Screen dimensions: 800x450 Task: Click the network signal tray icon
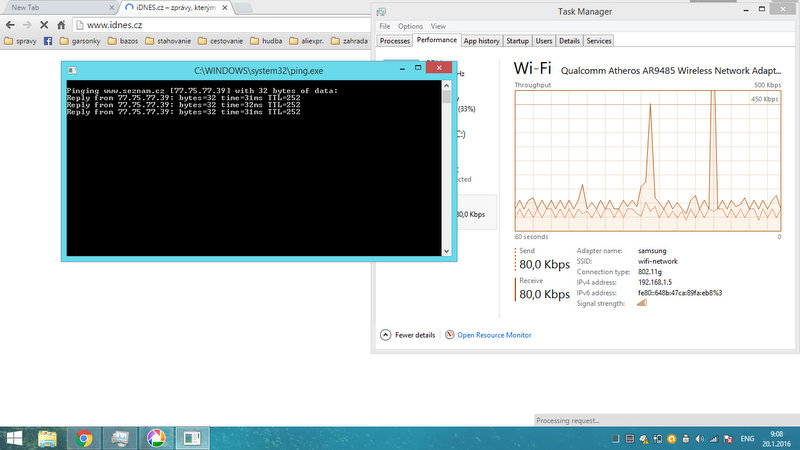point(714,439)
